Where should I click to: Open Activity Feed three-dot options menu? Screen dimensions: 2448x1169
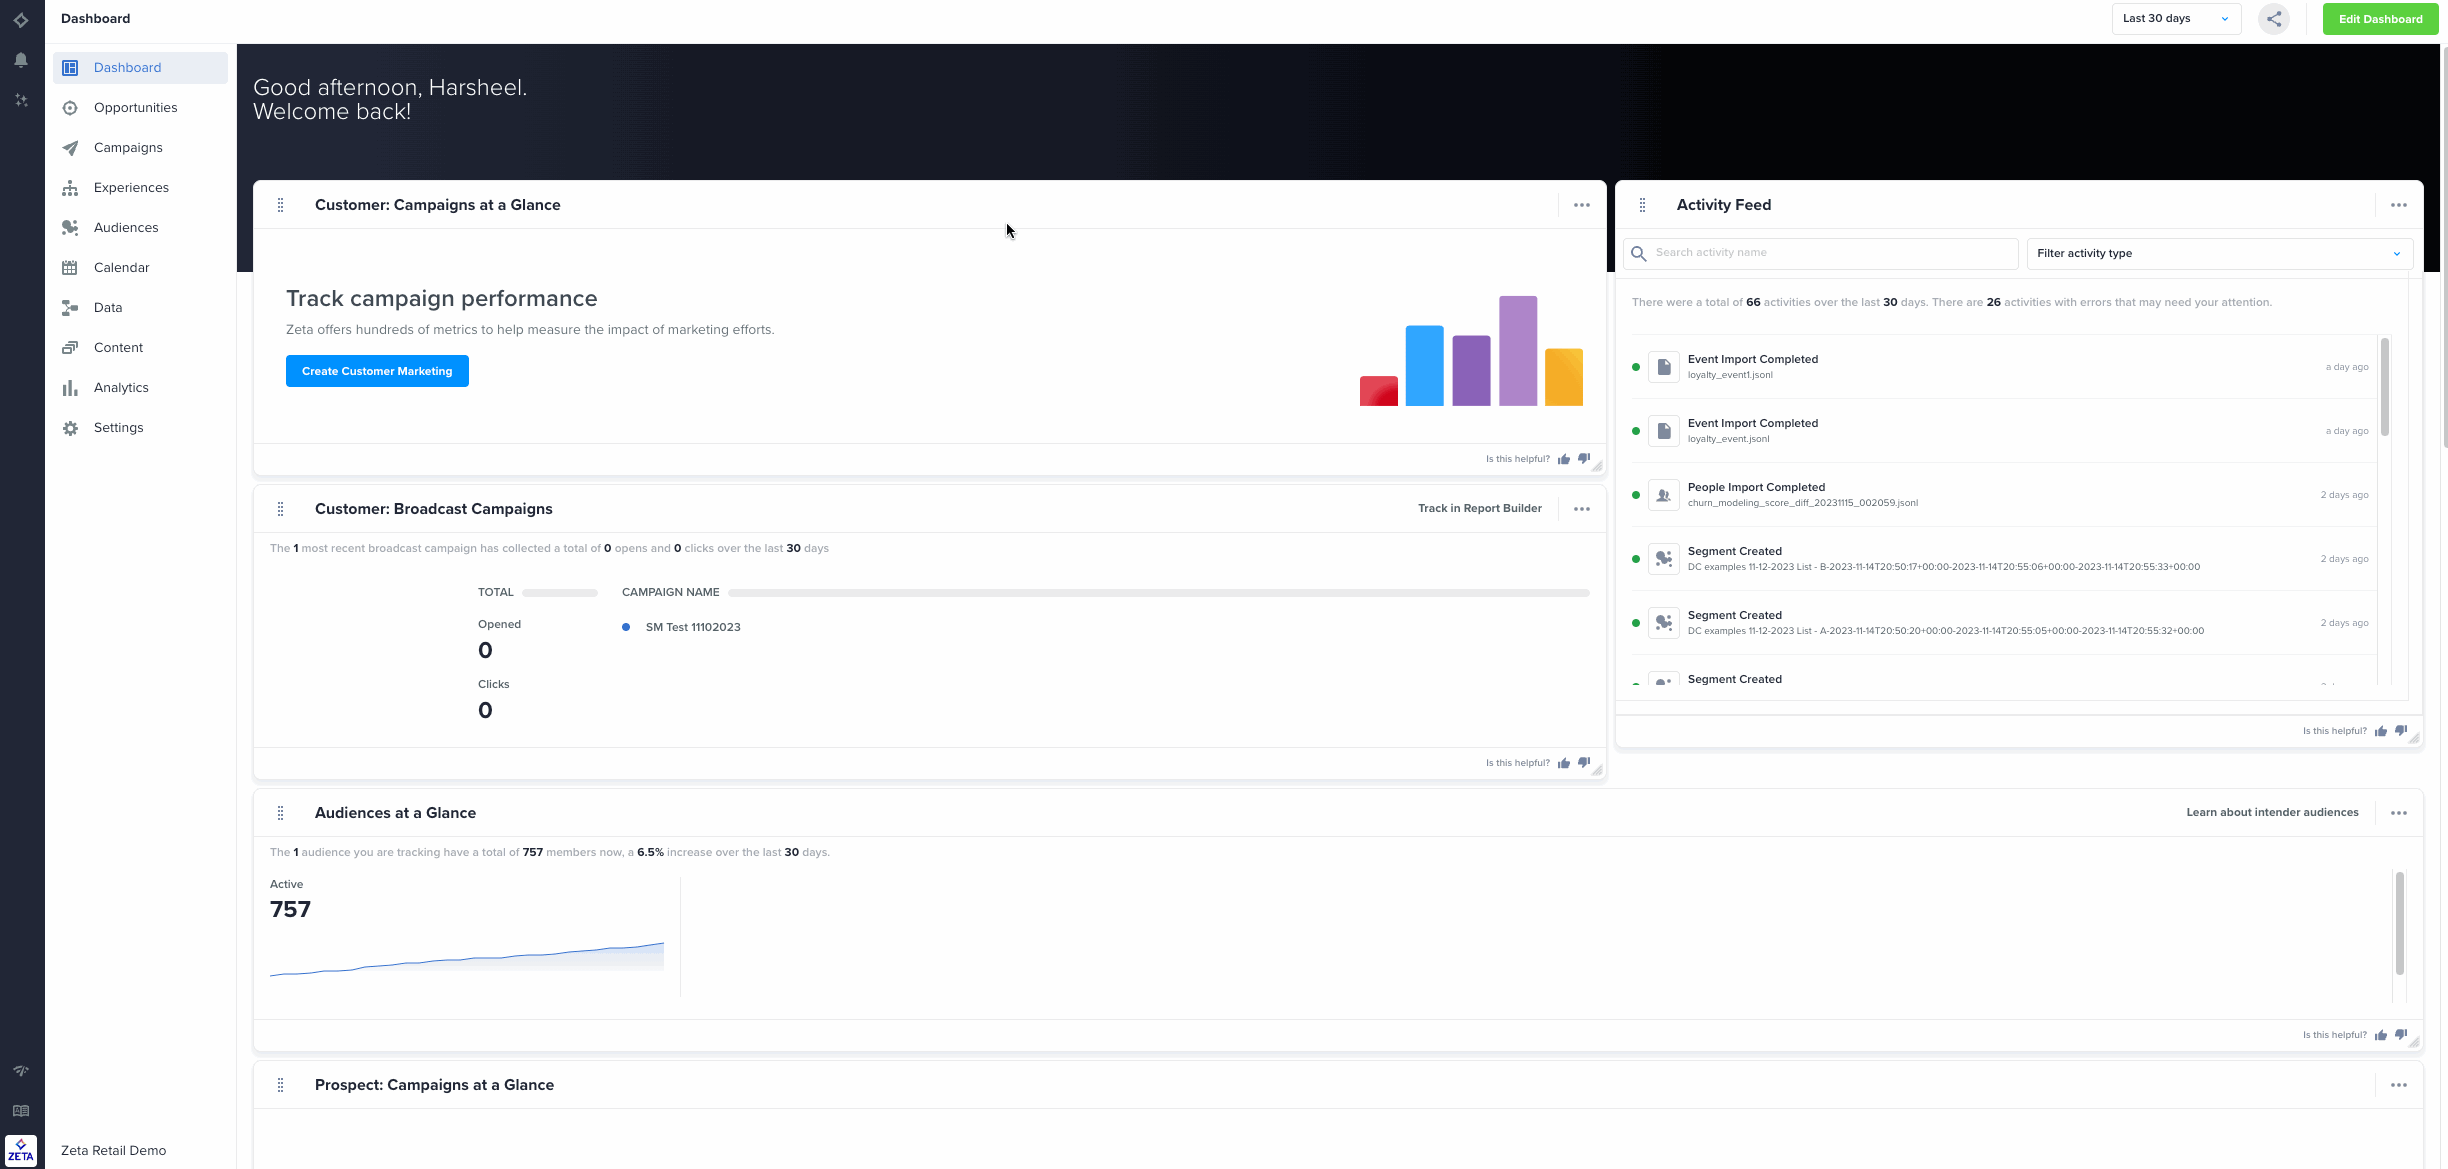2399,205
